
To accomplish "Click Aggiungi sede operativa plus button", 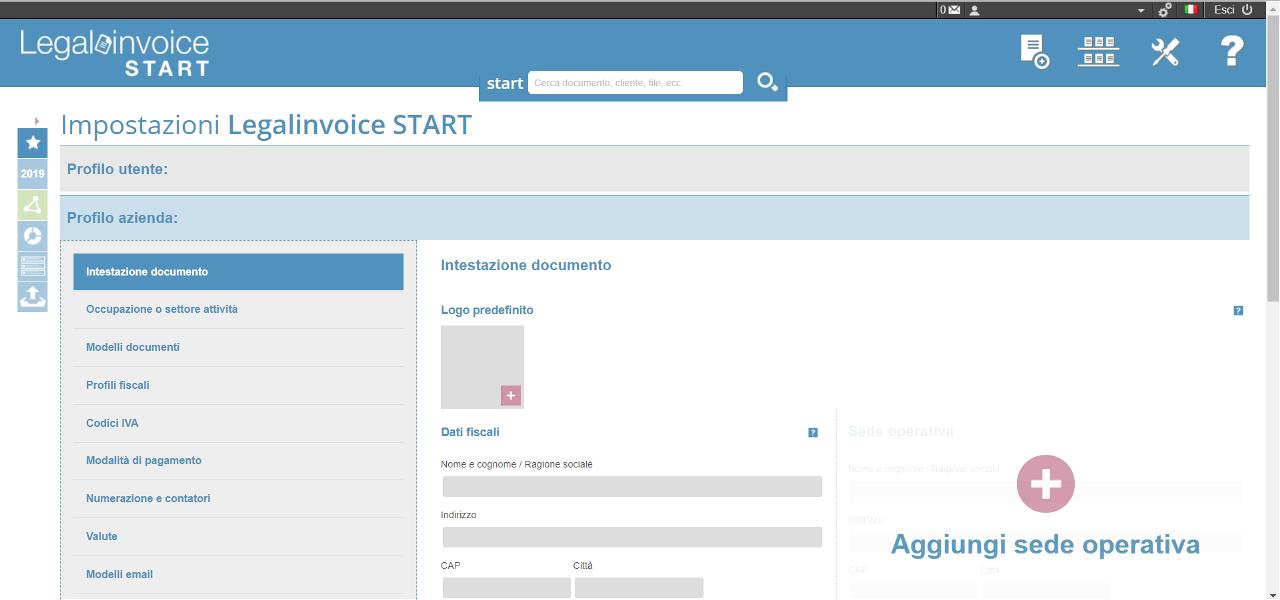I will click(x=1045, y=484).
